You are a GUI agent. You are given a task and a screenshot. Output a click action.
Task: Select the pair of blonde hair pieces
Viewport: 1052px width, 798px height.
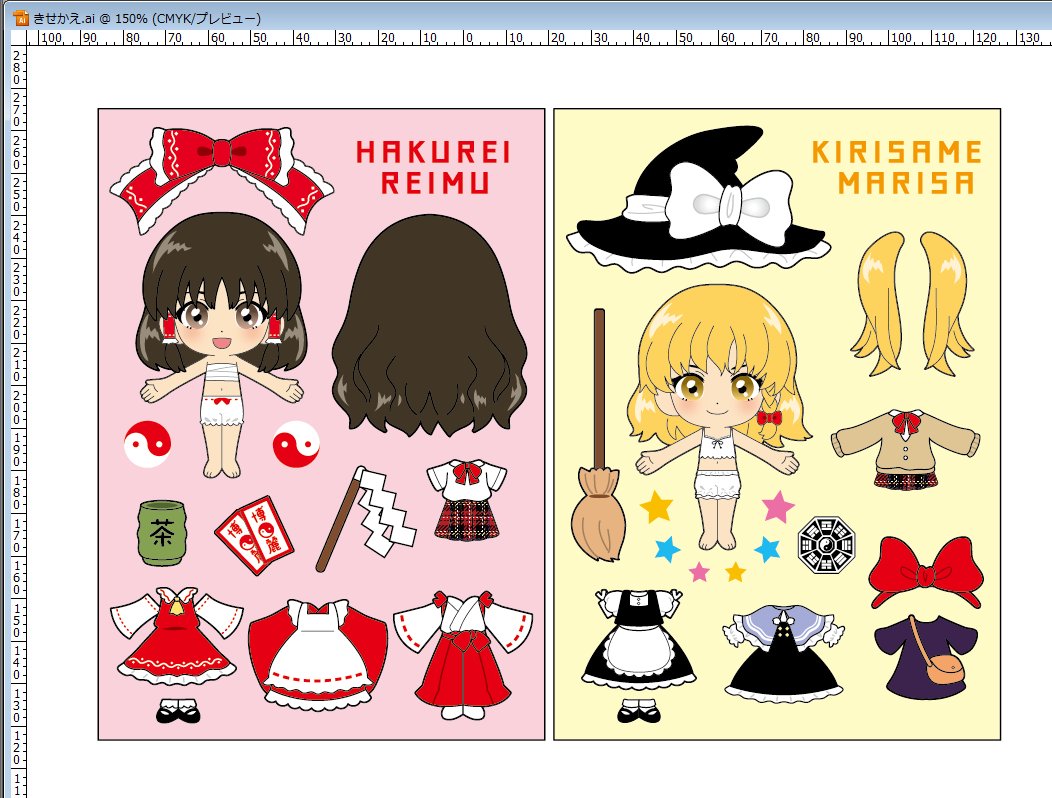click(912, 303)
